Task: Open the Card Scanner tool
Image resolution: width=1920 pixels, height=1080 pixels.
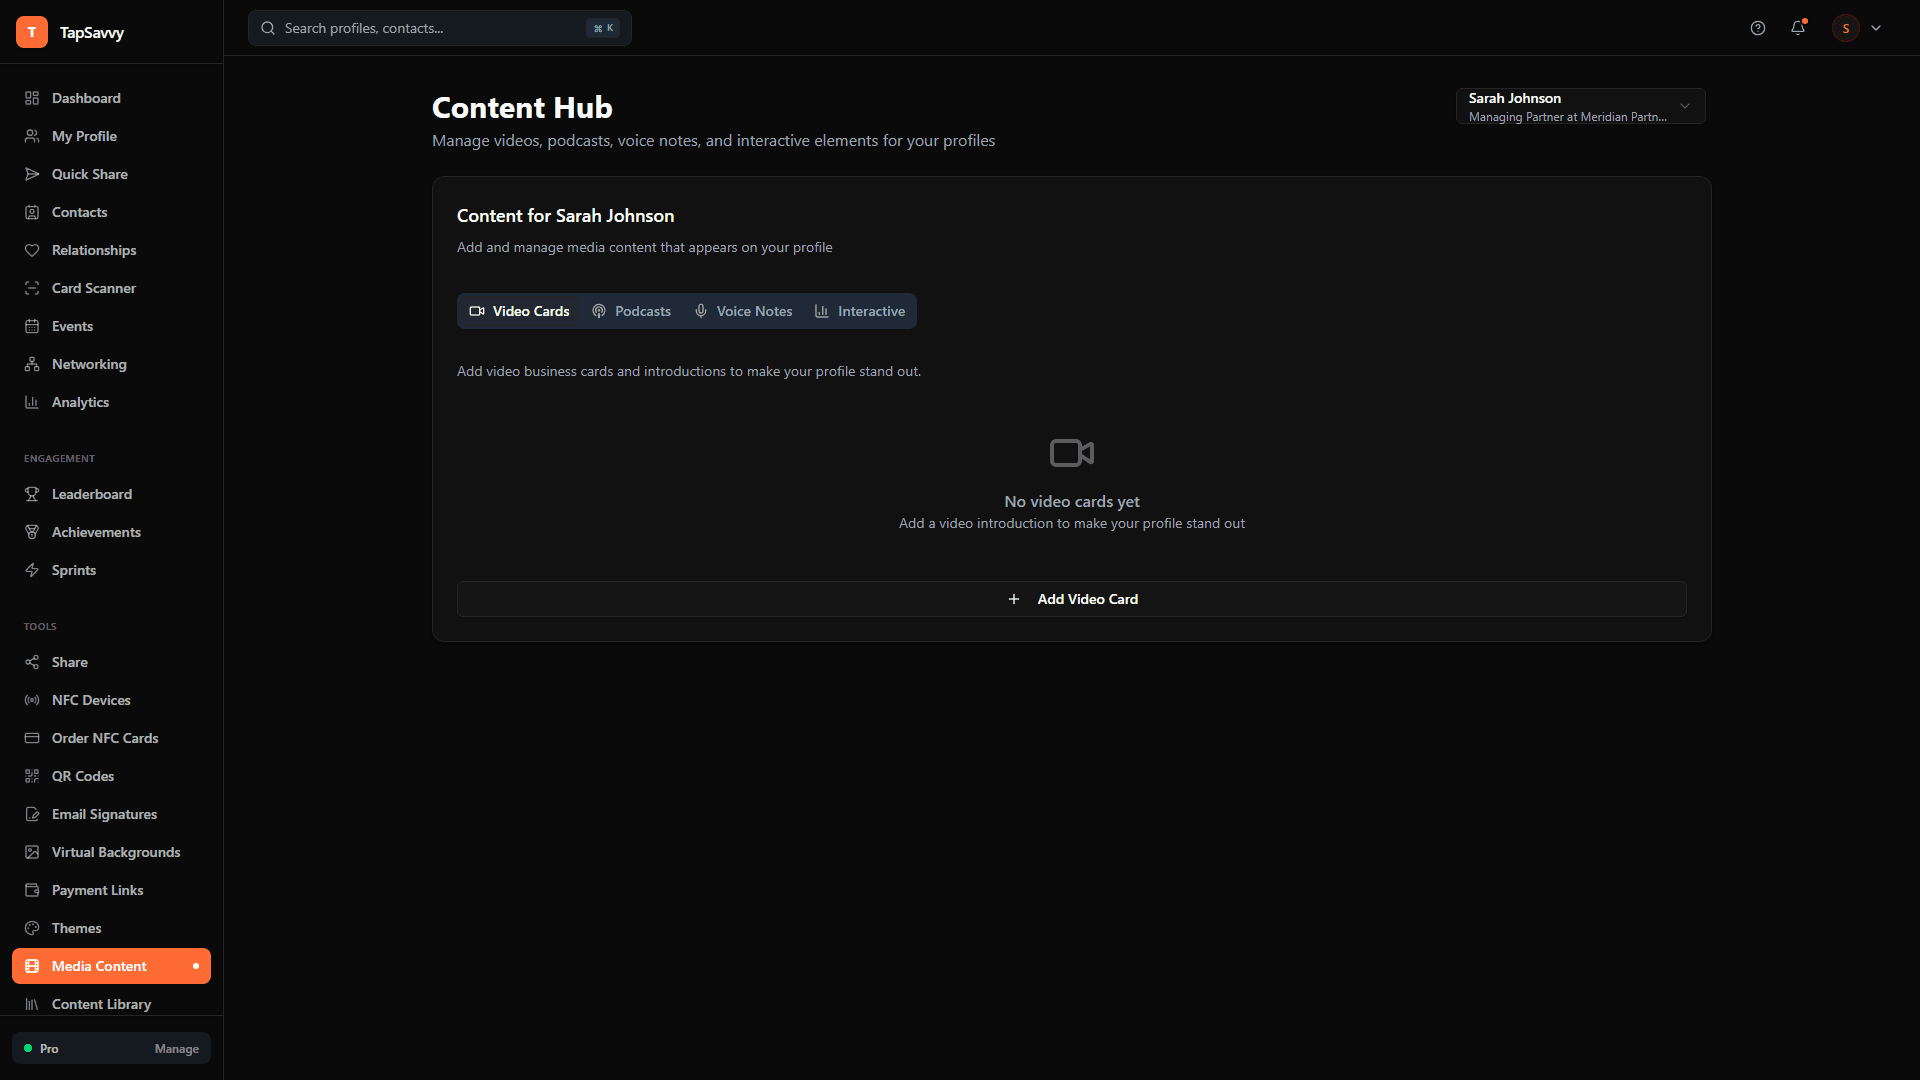Action: coord(93,288)
